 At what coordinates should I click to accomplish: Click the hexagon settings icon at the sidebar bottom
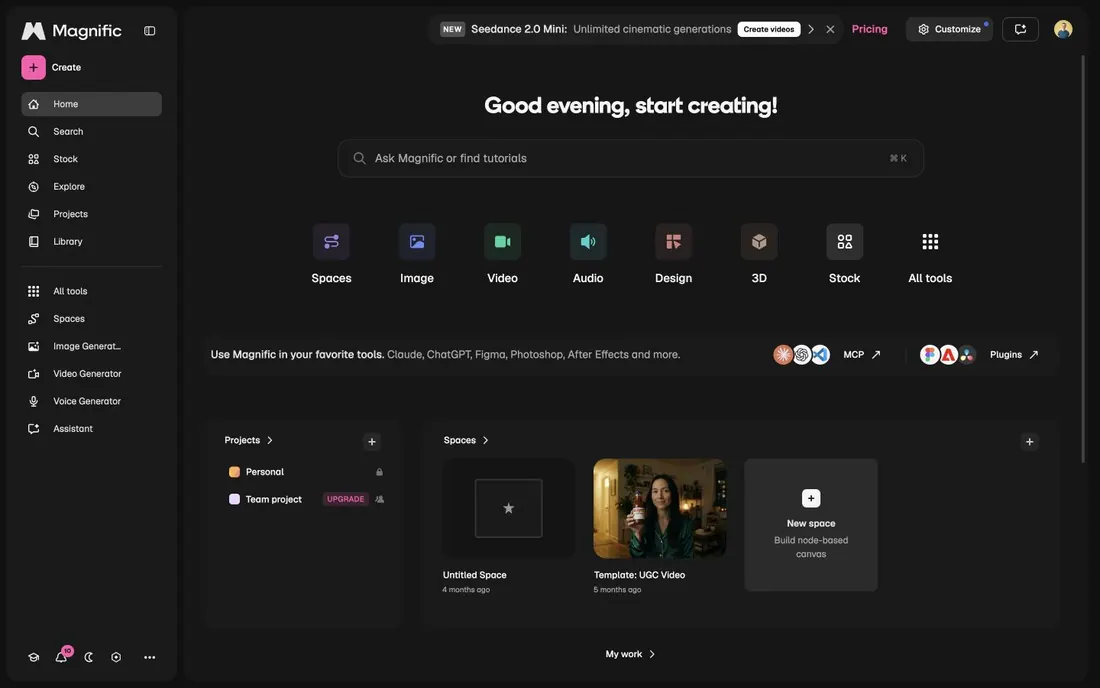coord(116,657)
